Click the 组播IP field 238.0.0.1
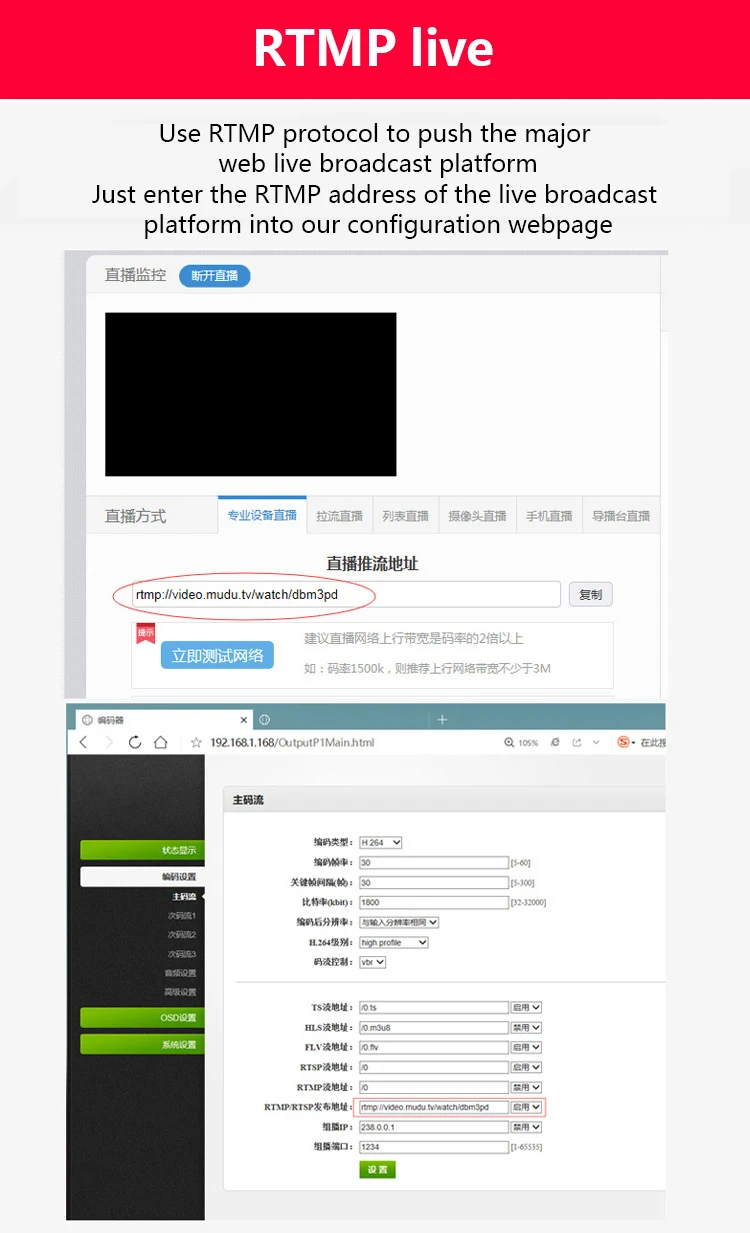The width and height of the screenshot is (750, 1233). [433, 1127]
